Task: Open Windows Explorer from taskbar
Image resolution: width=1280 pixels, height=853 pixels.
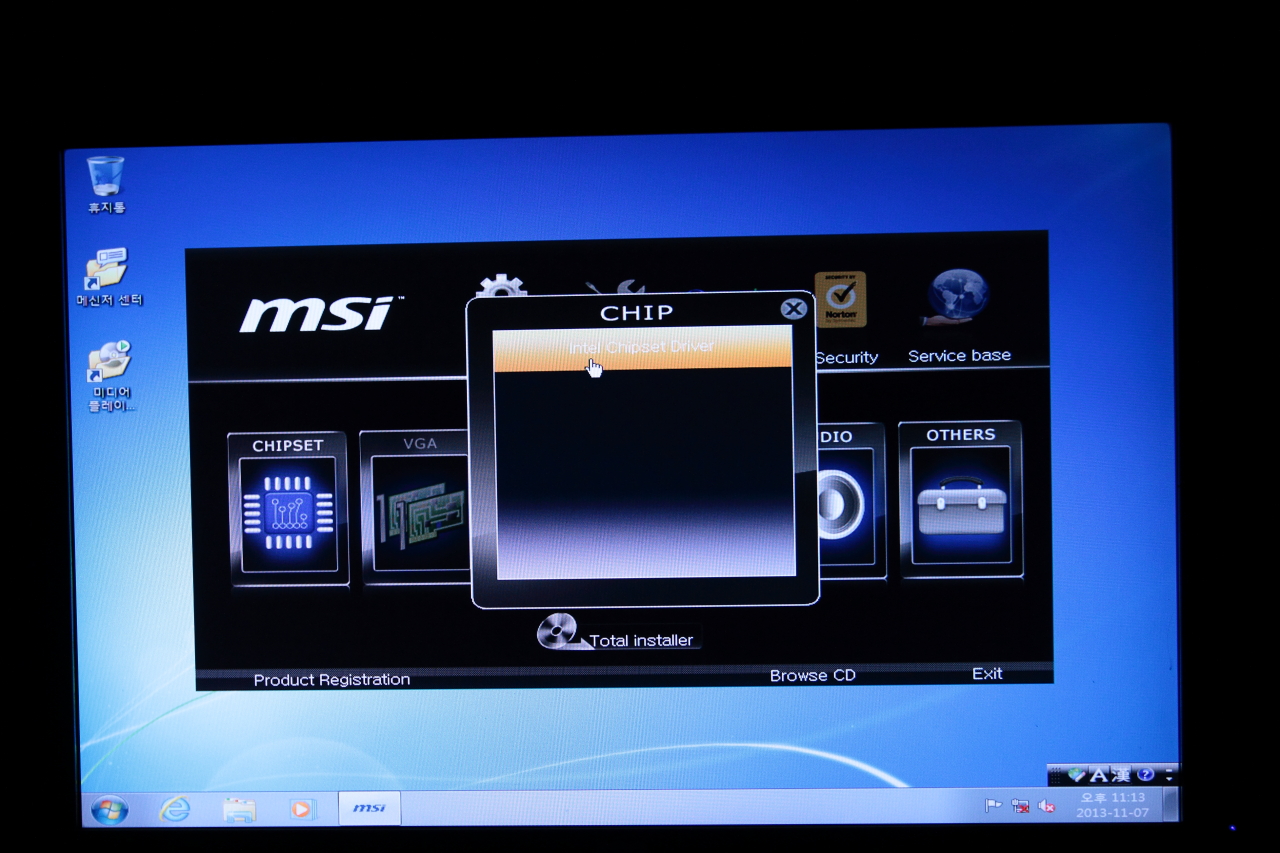Action: point(239,809)
